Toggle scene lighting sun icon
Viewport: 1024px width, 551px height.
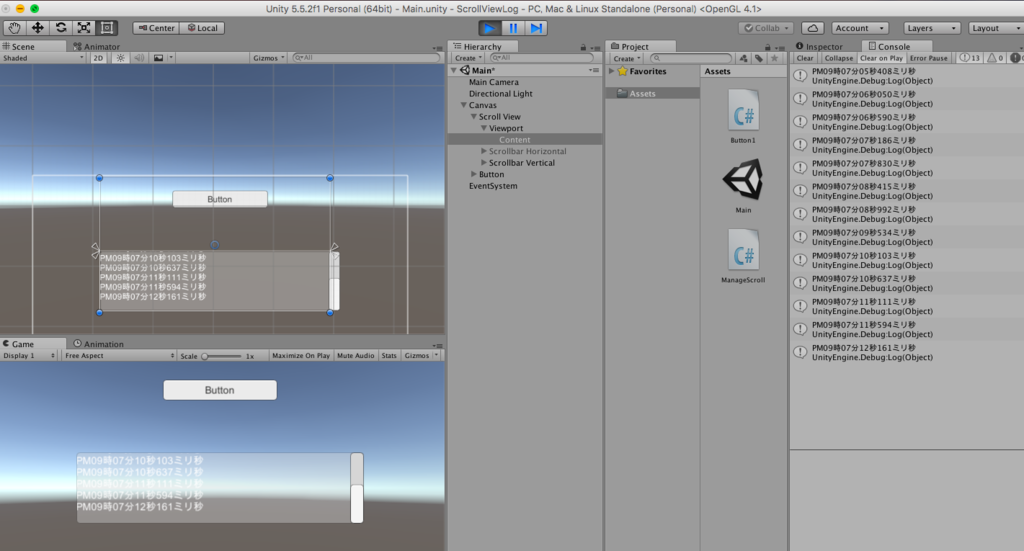(120, 58)
